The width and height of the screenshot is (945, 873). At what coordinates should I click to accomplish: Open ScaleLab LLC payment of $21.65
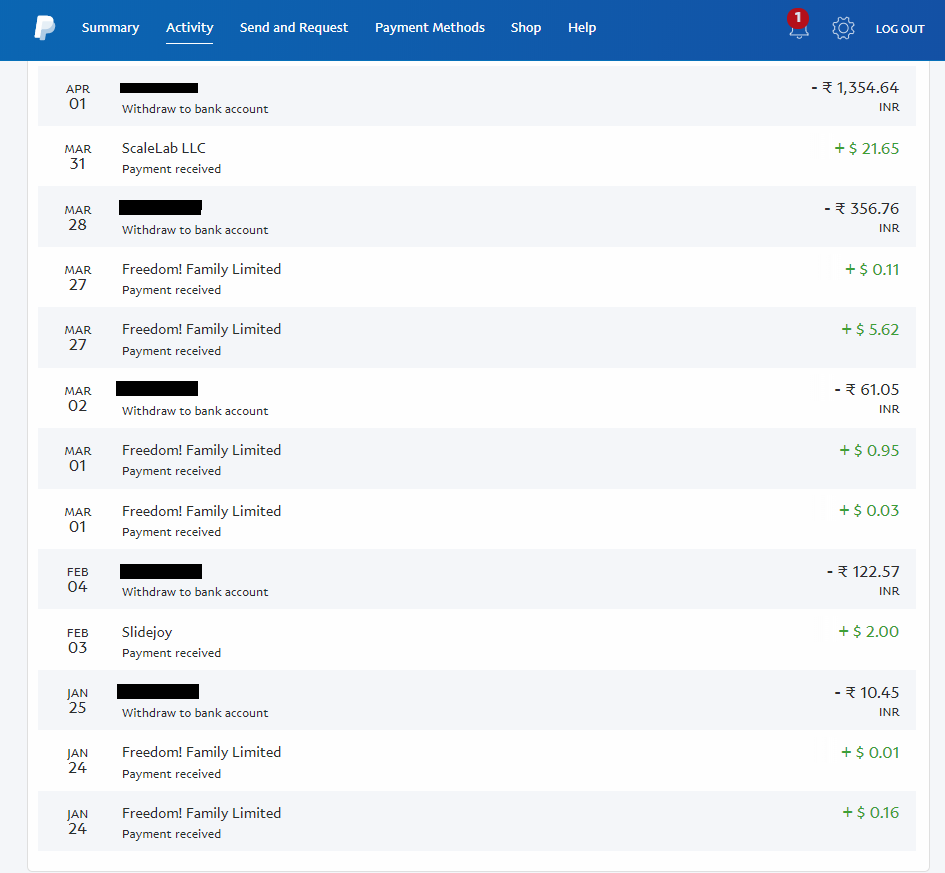[477, 157]
